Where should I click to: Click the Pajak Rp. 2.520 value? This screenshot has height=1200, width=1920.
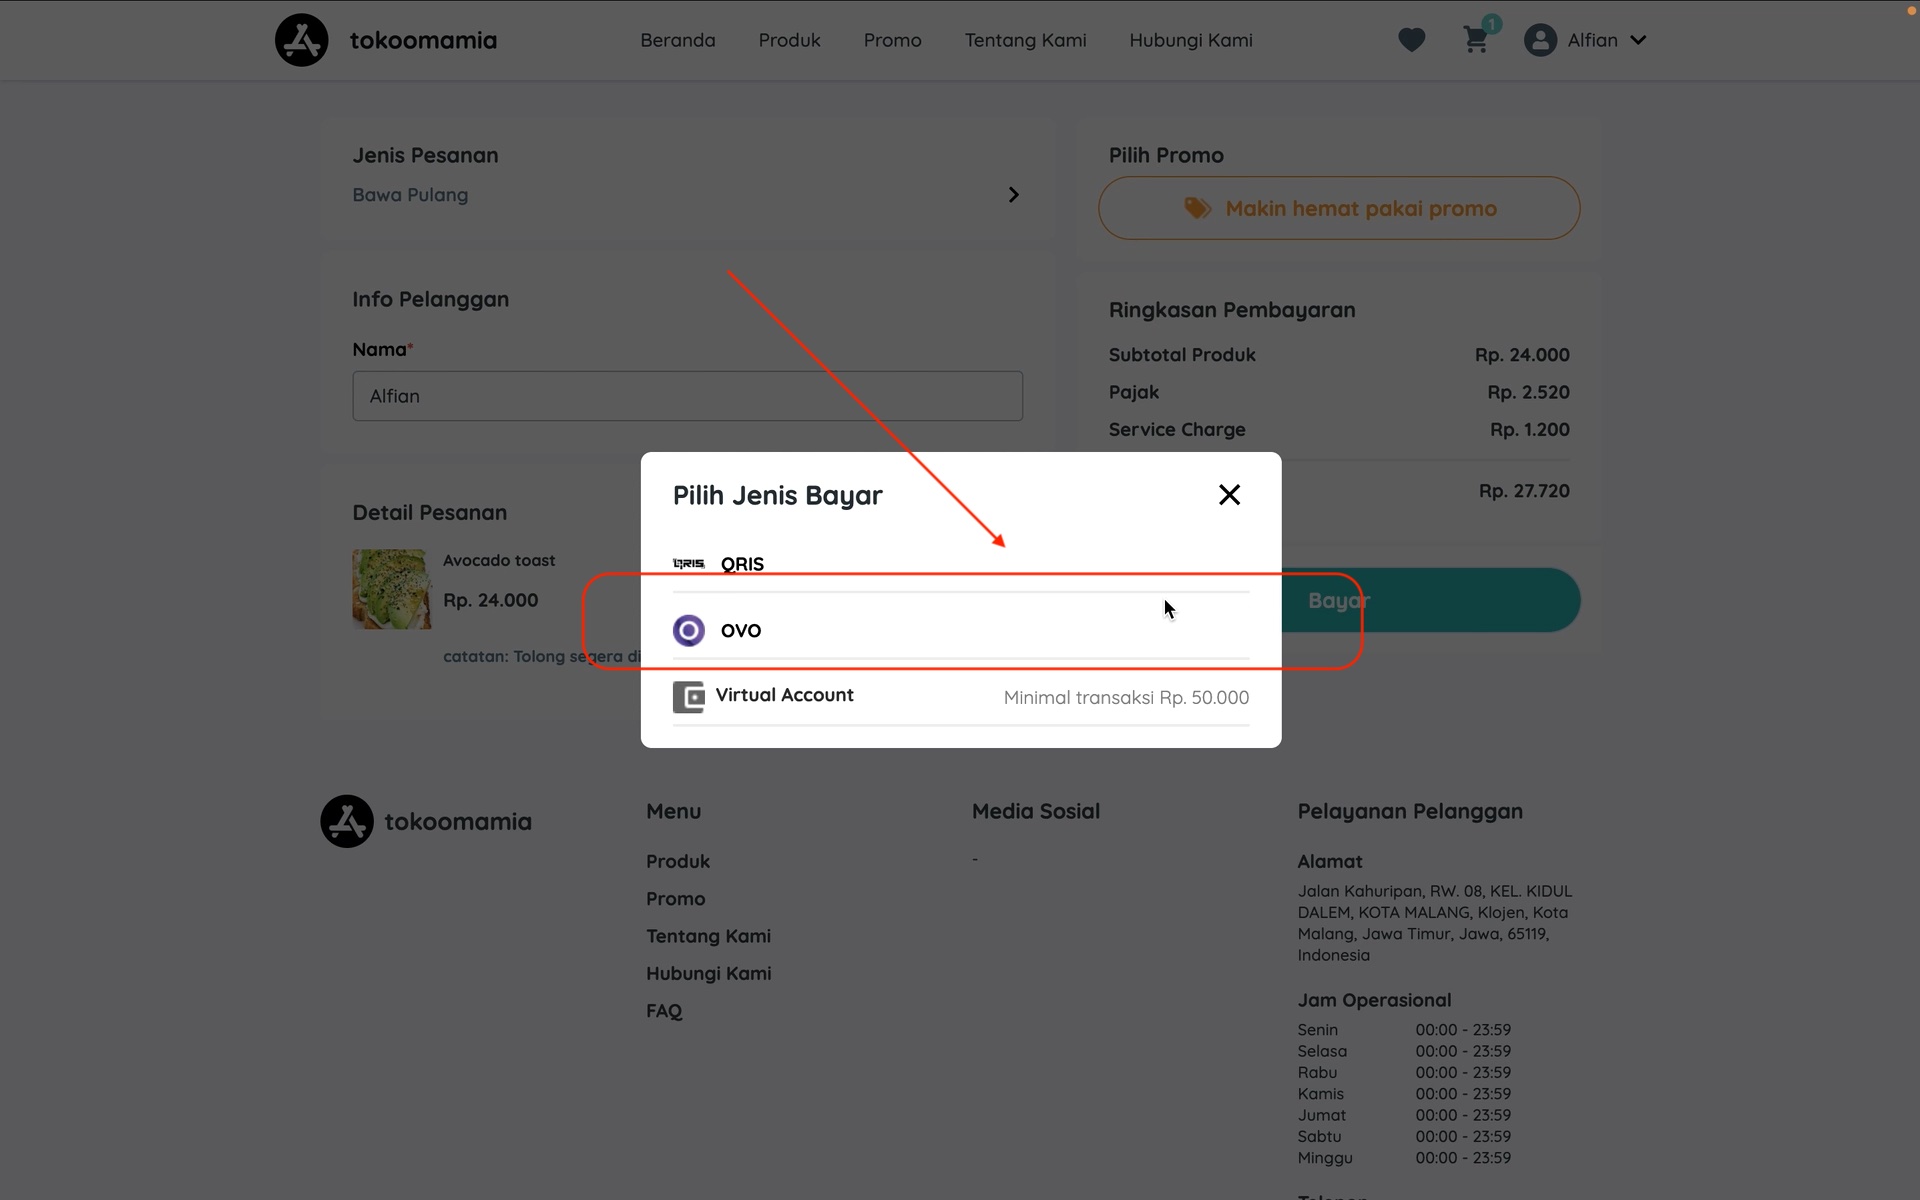click(1528, 392)
